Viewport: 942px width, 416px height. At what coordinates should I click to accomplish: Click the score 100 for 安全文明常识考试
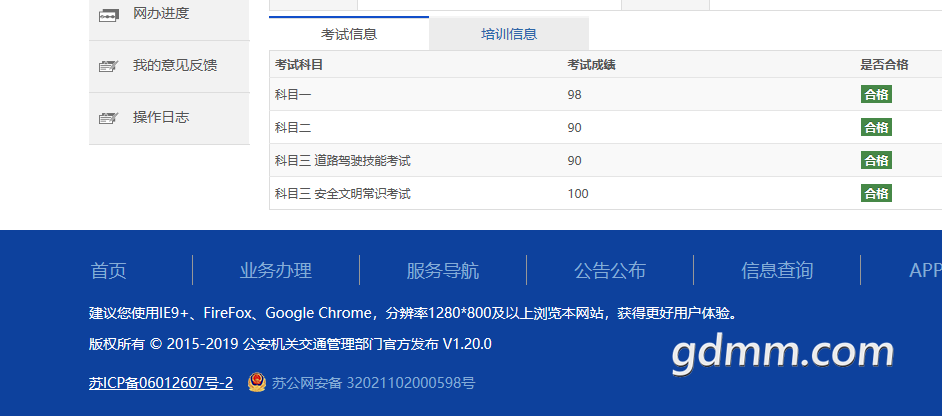(578, 194)
